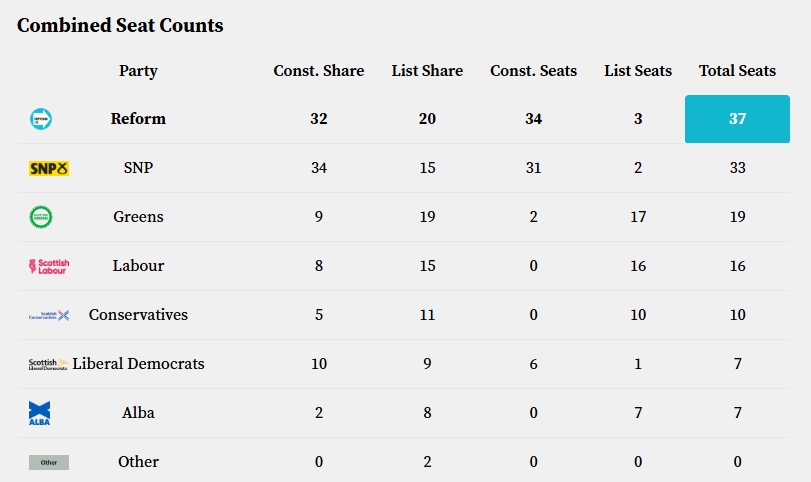Click the Liberal Democrats party name
This screenshot has height=482, width=811.
pos(138,364)
